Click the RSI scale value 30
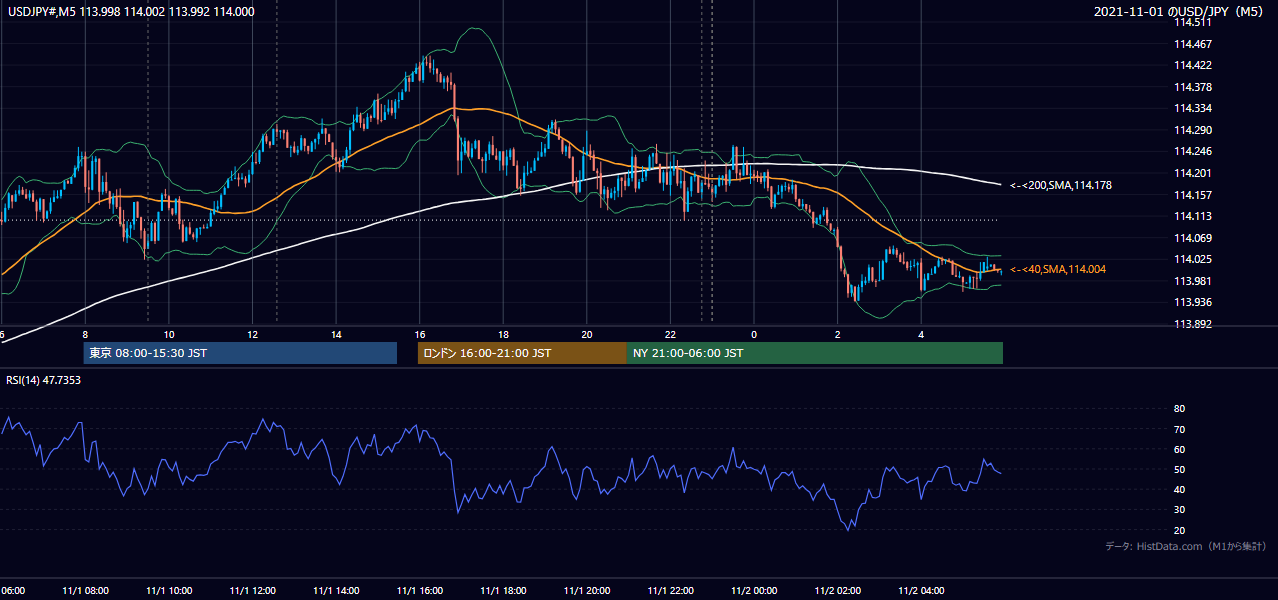Viewport: 1278px width, 600px height. (x=1179, y=510)
